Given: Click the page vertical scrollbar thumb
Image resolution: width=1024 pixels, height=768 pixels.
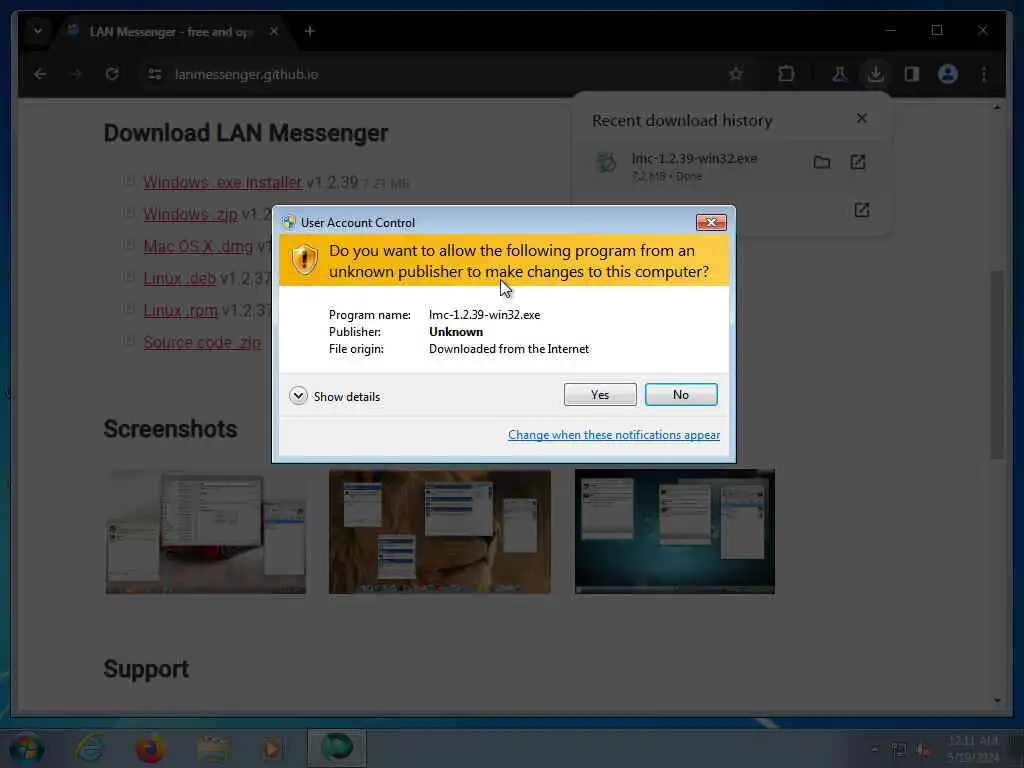Looking at the screenshot, I should pos(997,364).
